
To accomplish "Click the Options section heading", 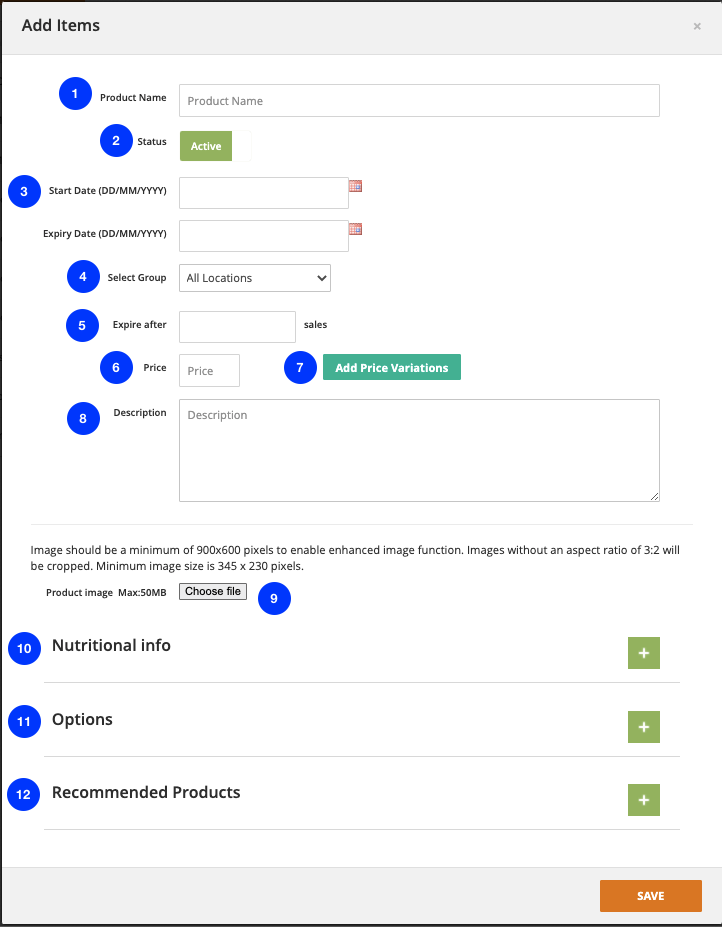I will [x=82, y=720].
